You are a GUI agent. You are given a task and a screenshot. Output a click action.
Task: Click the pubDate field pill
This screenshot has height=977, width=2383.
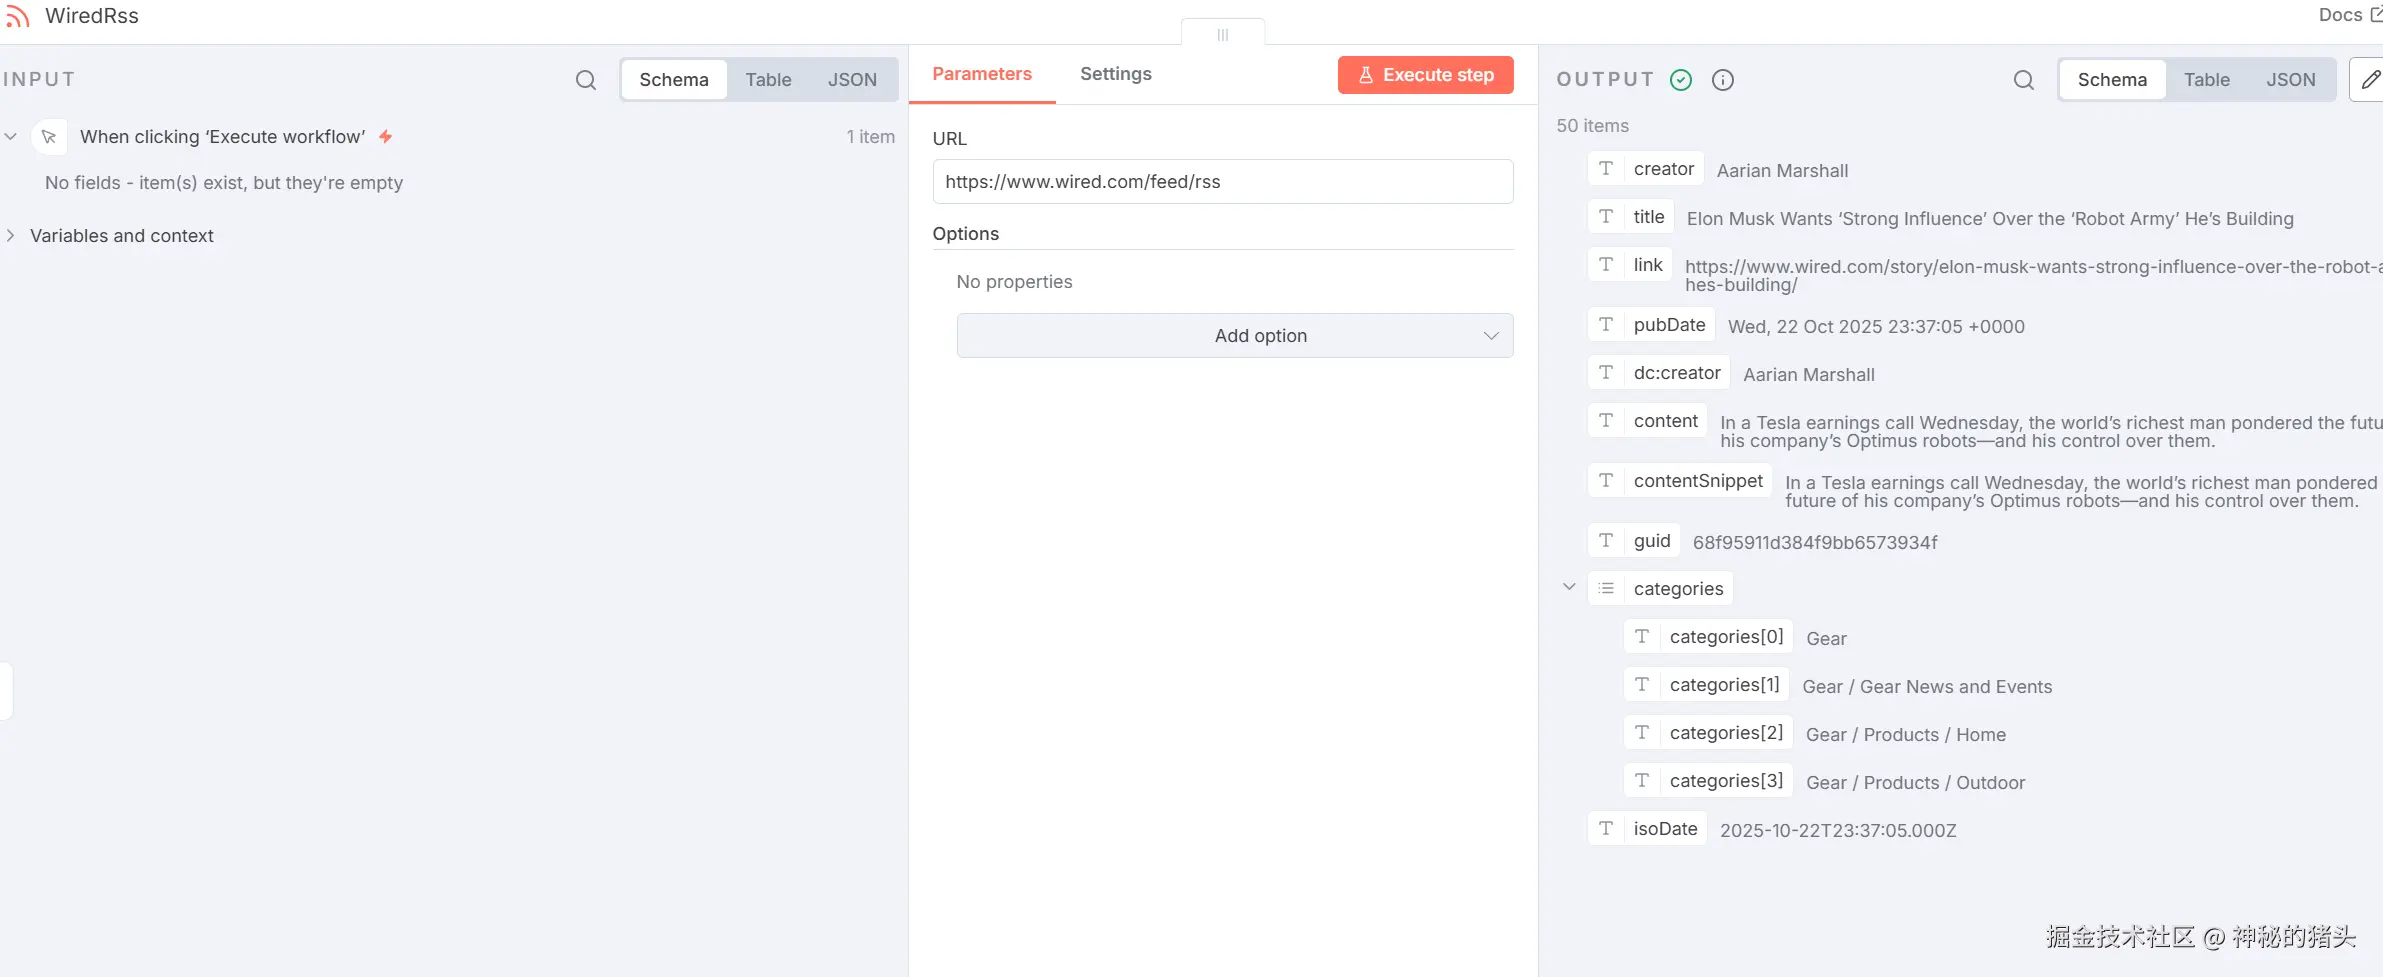tap(1651, 325)
